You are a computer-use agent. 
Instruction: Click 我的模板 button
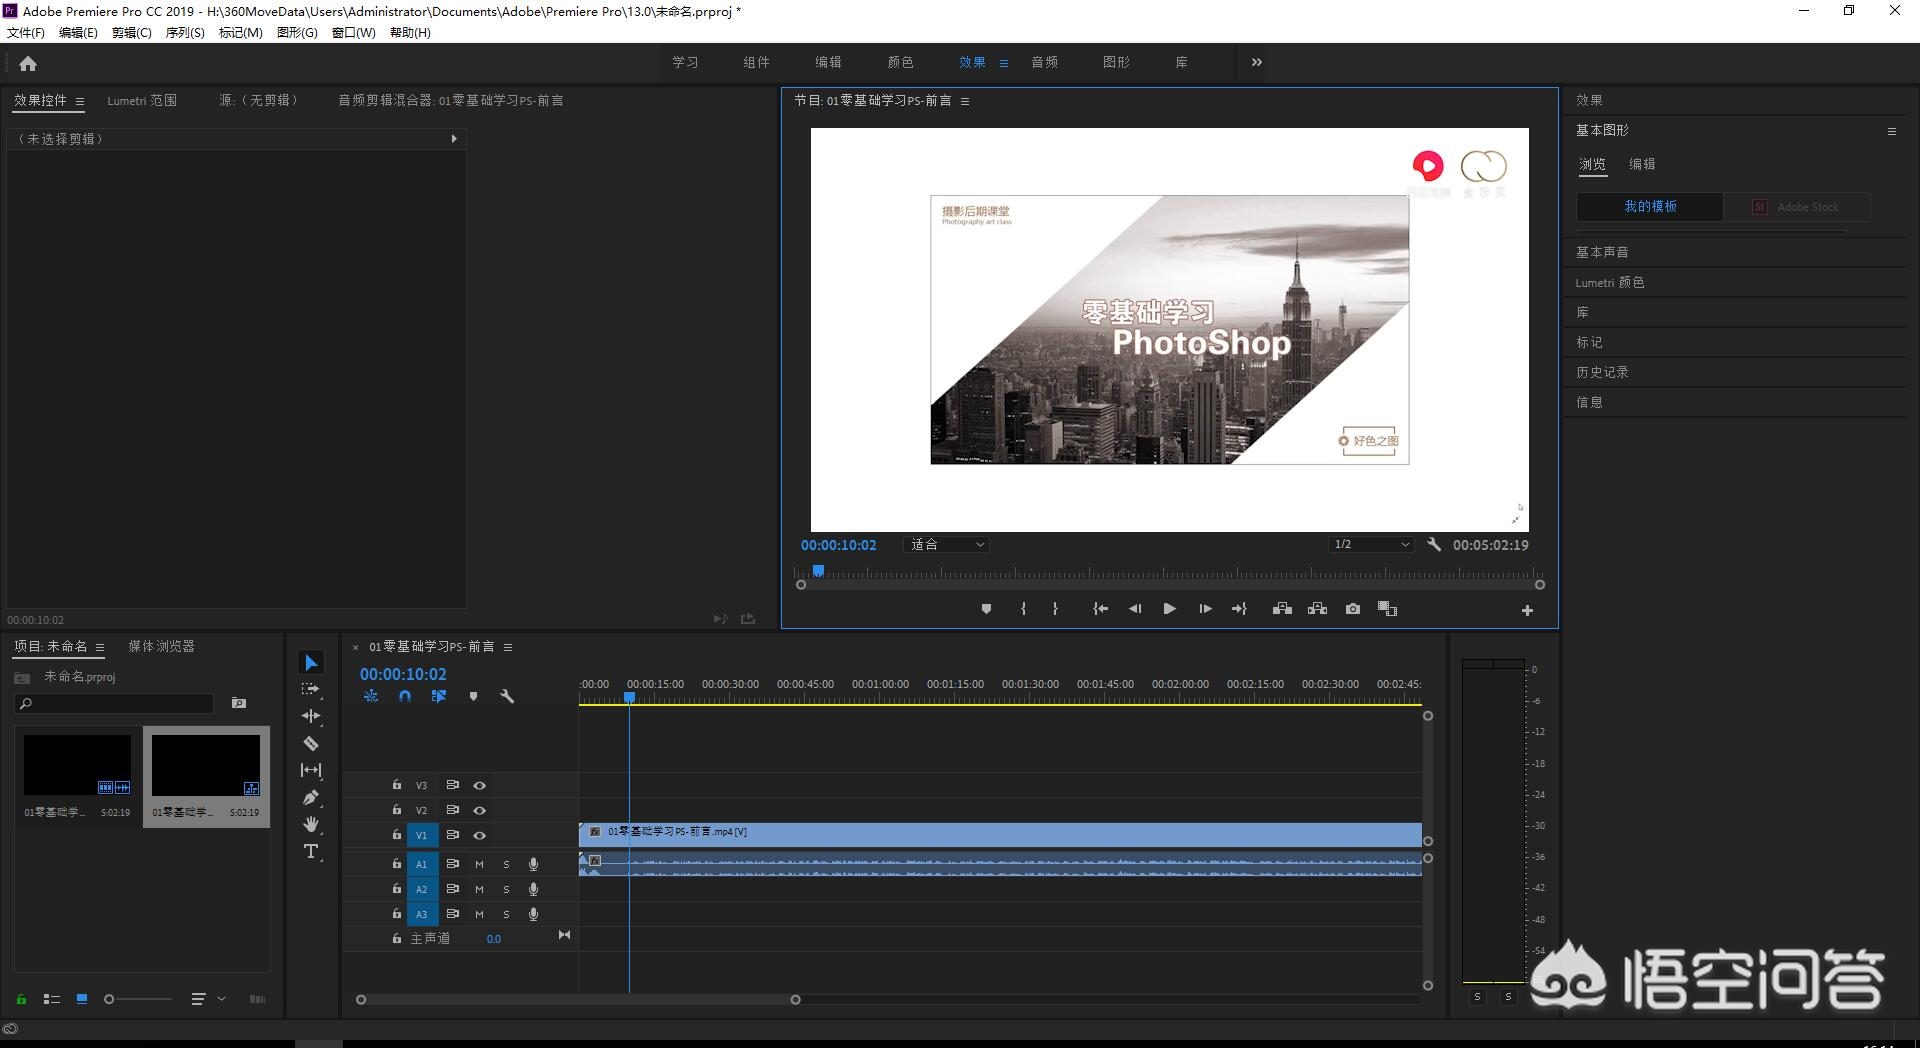(x=1650, y=207)
